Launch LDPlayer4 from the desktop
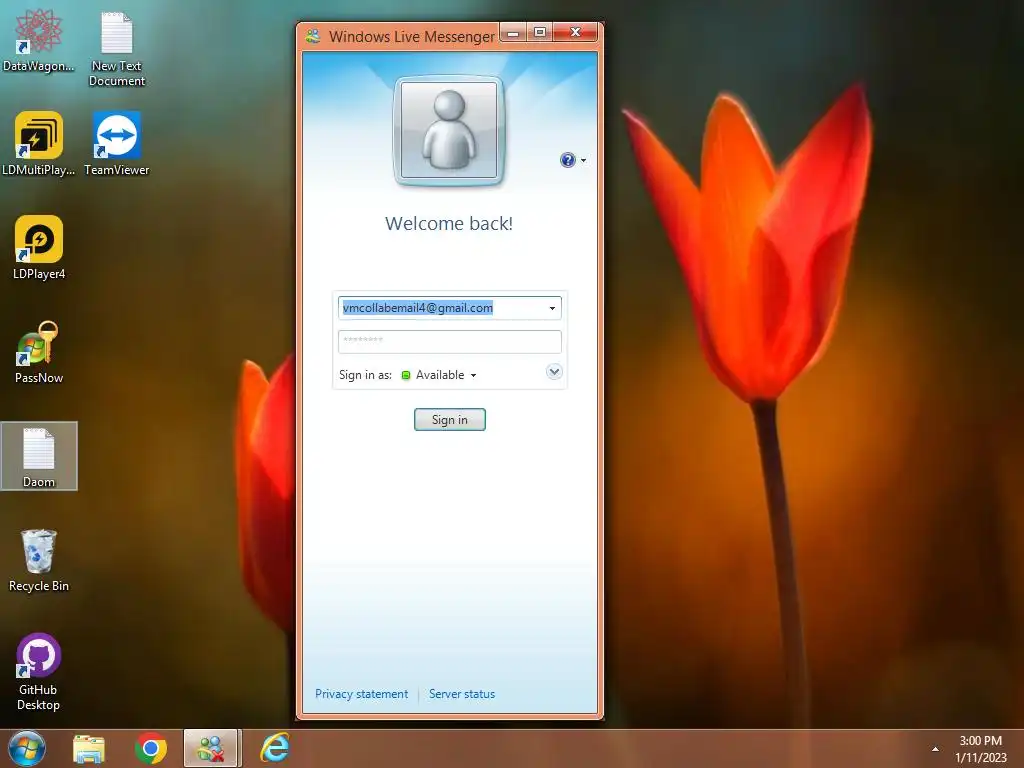 39,248
